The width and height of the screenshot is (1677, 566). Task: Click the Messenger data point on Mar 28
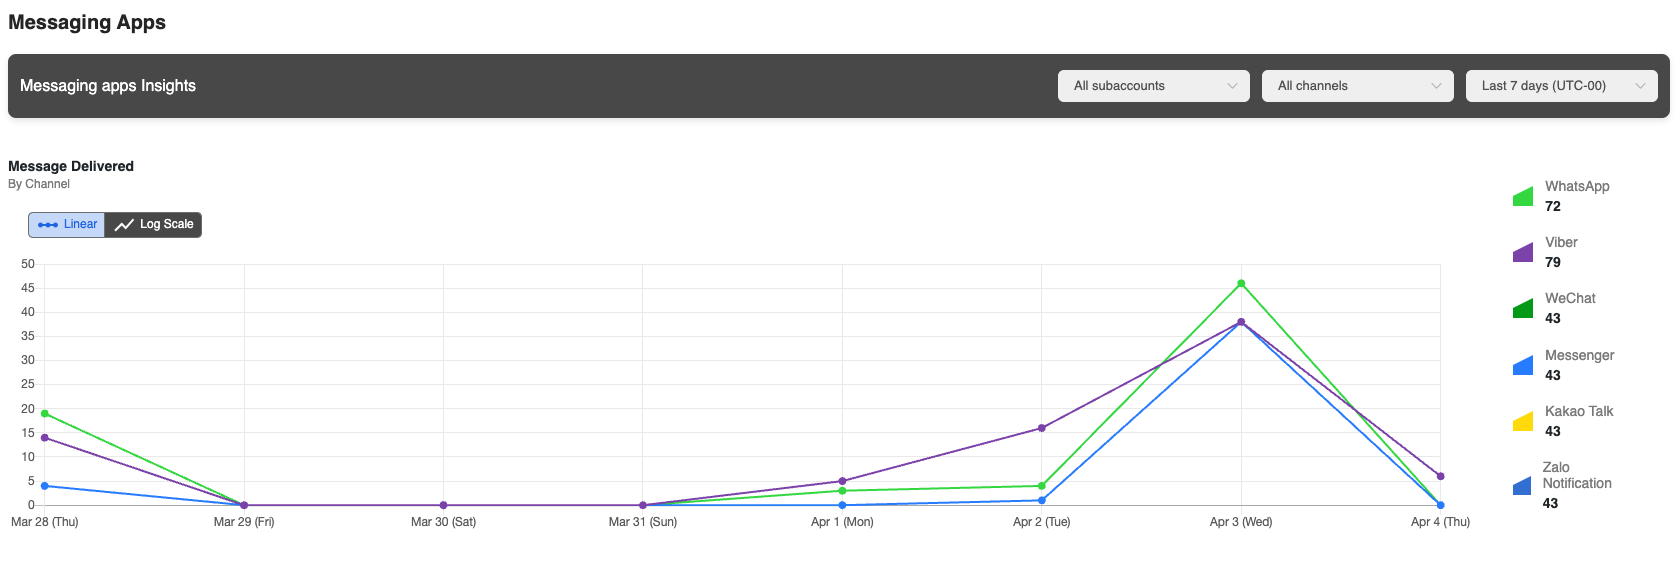click(x=45, y=486)
